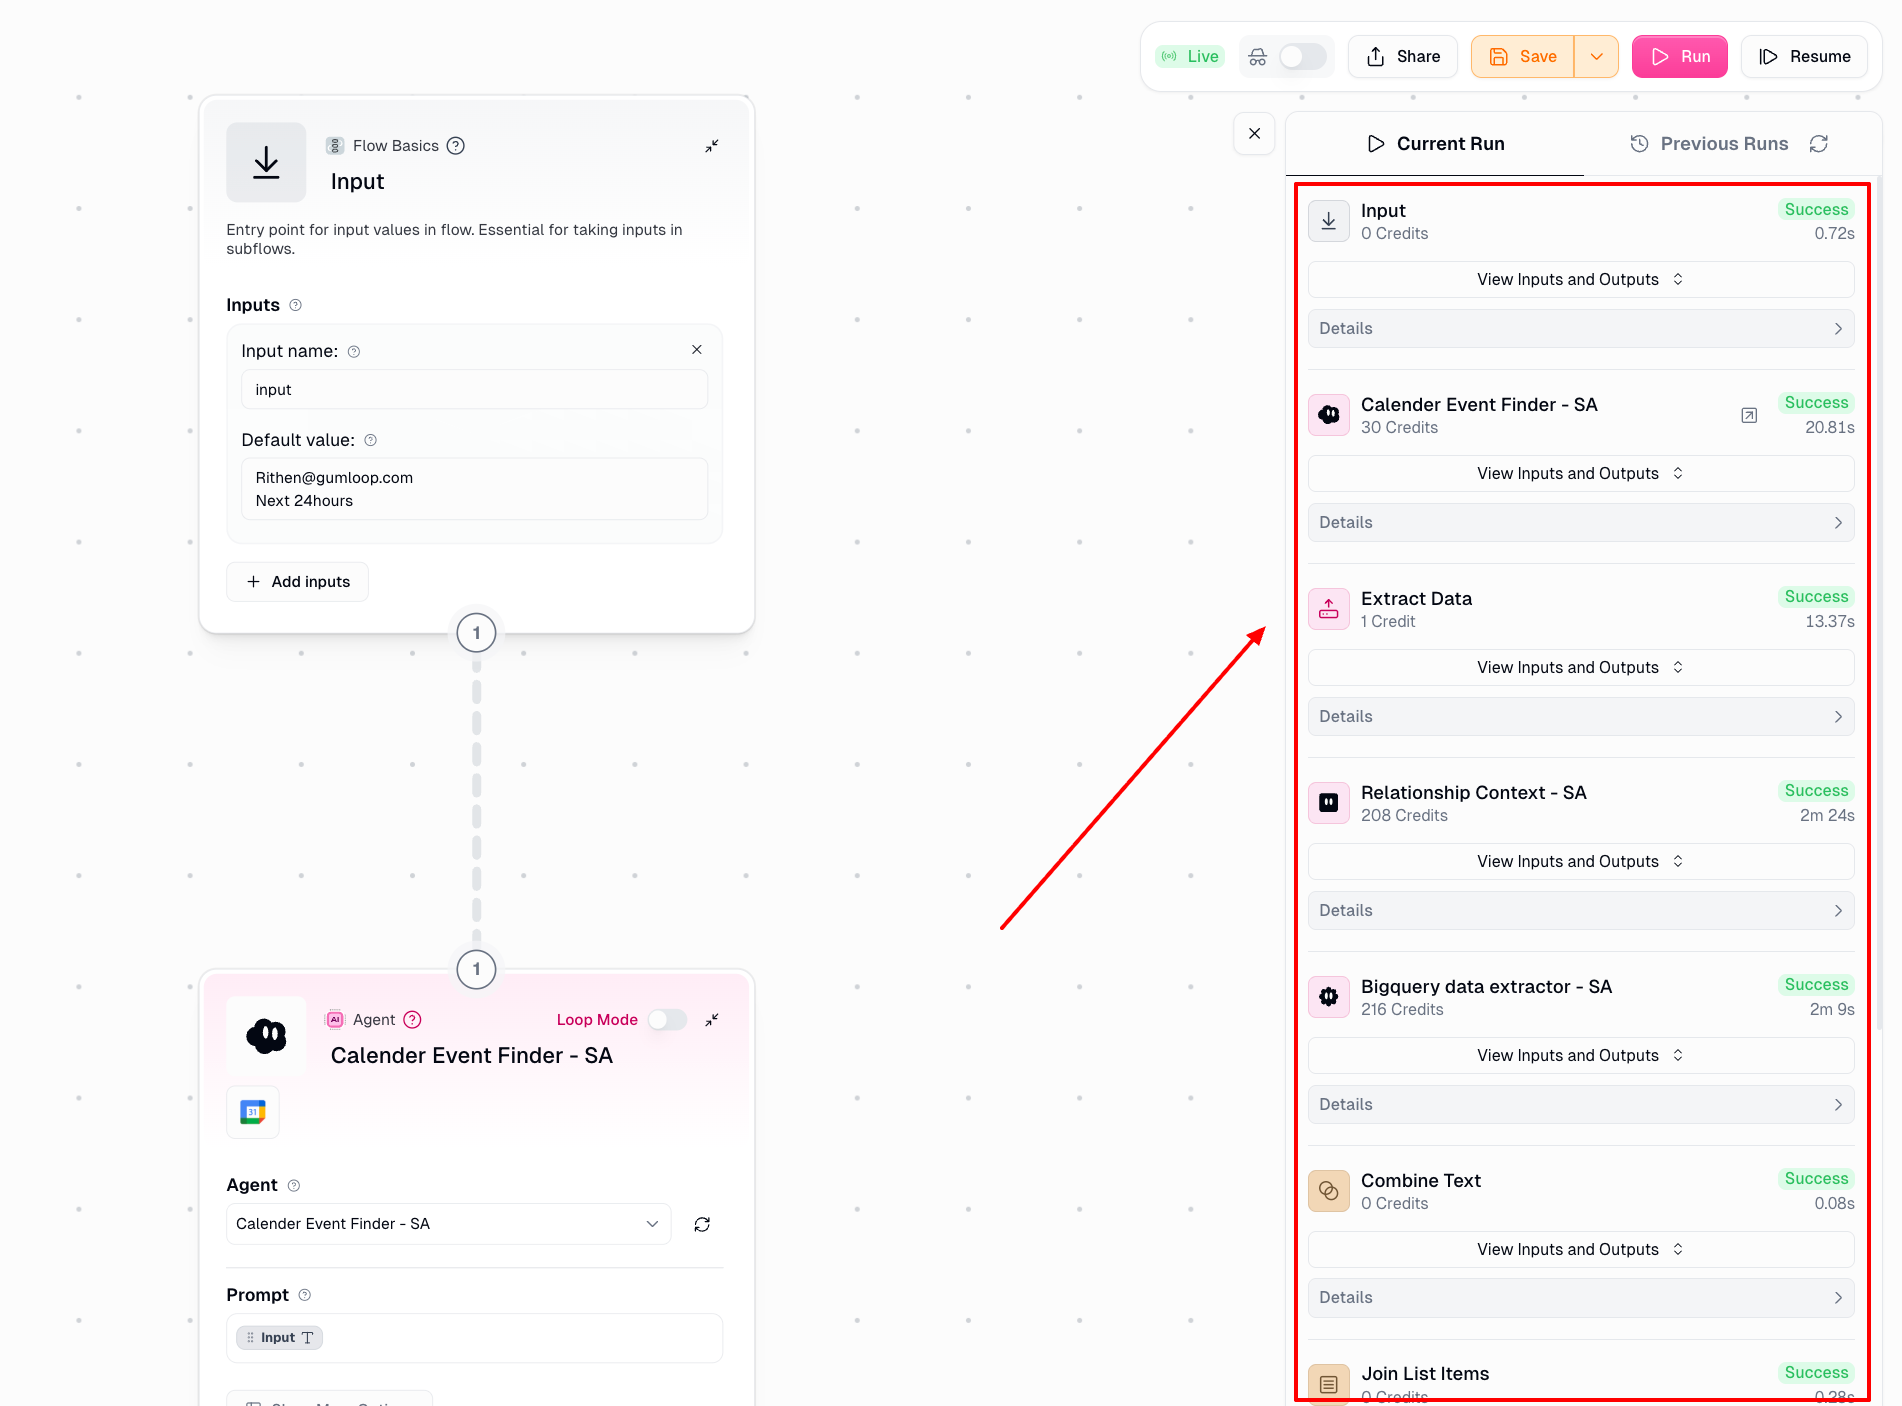This screenshot has height=1406, width=1902.
Task: Click the Extract Data step icon
Action: pos(1329,609)
